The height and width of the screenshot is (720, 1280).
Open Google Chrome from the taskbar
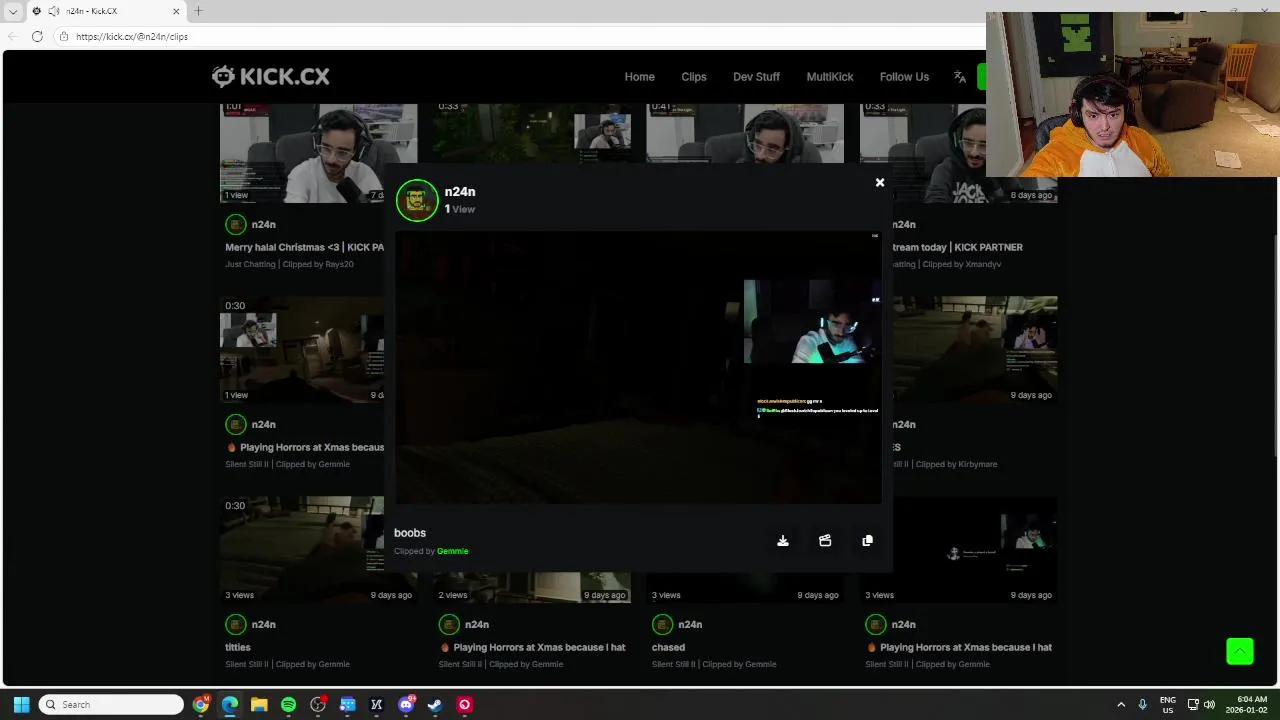(201, 705)
